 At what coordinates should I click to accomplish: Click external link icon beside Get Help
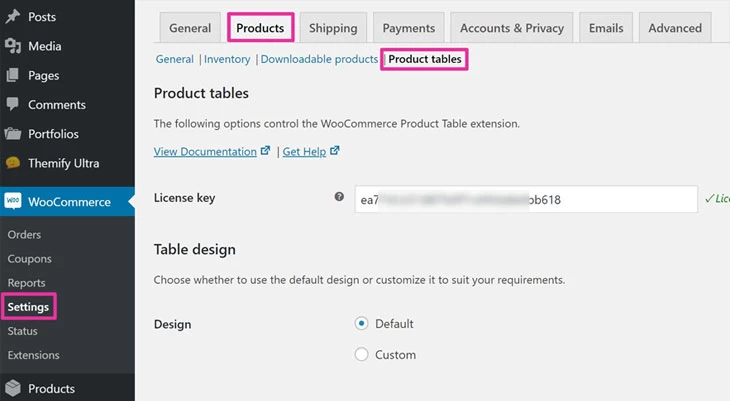334,150
